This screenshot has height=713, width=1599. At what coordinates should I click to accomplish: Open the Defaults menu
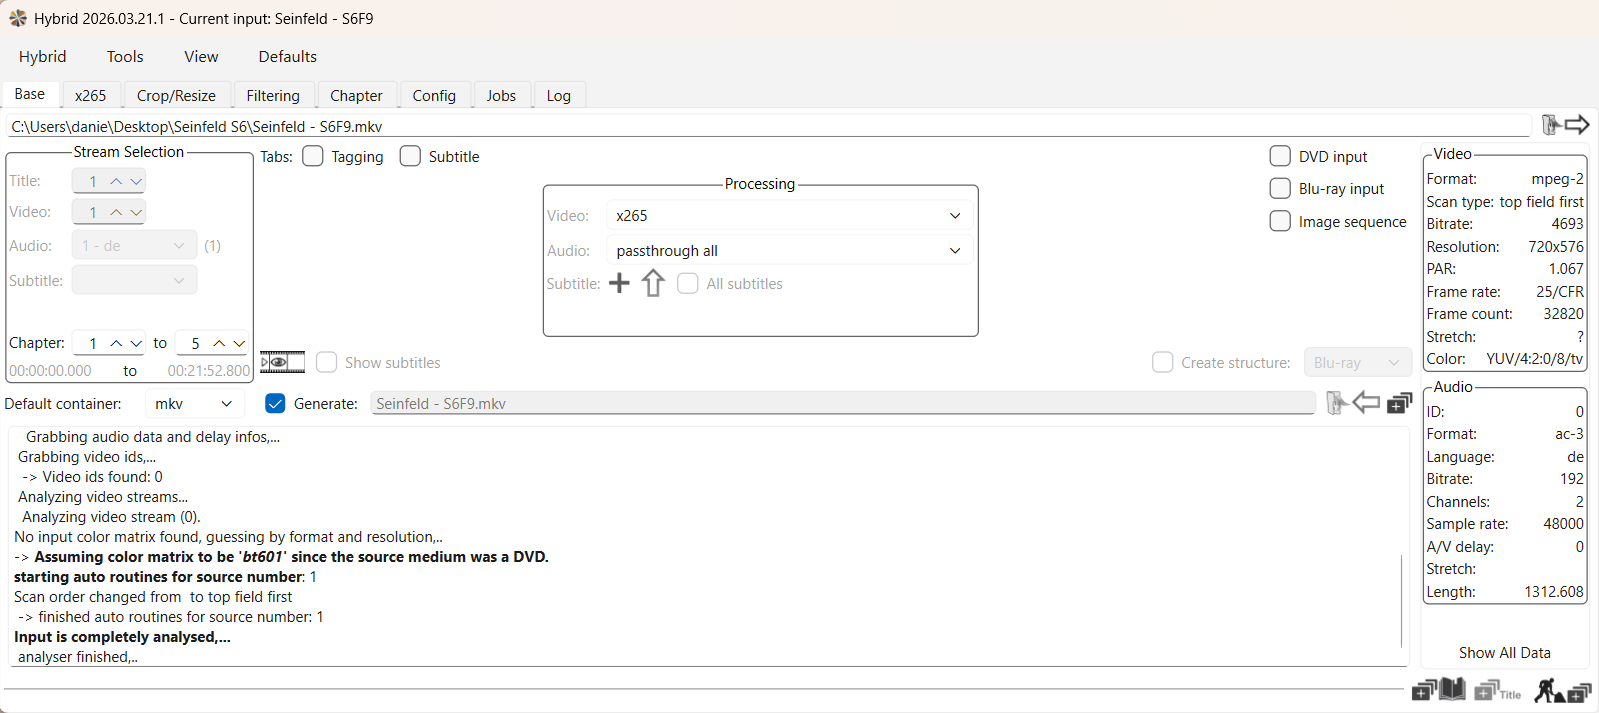click(x=287, y=56)
